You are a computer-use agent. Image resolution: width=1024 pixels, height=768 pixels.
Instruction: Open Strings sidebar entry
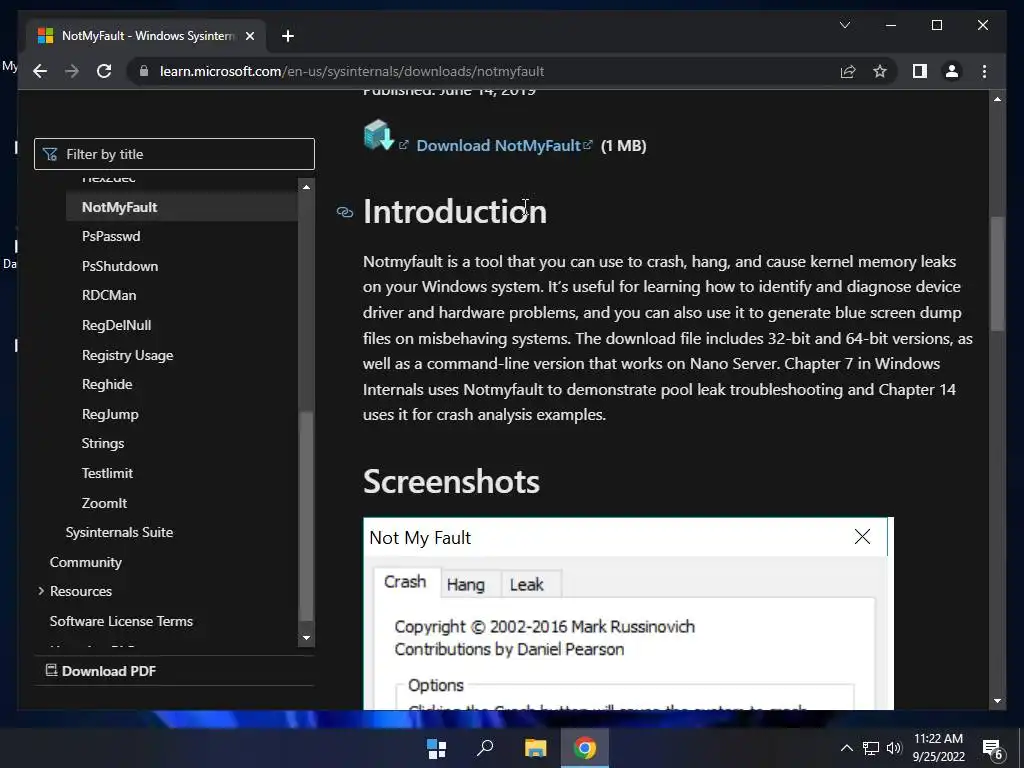(x=103, y=443)
